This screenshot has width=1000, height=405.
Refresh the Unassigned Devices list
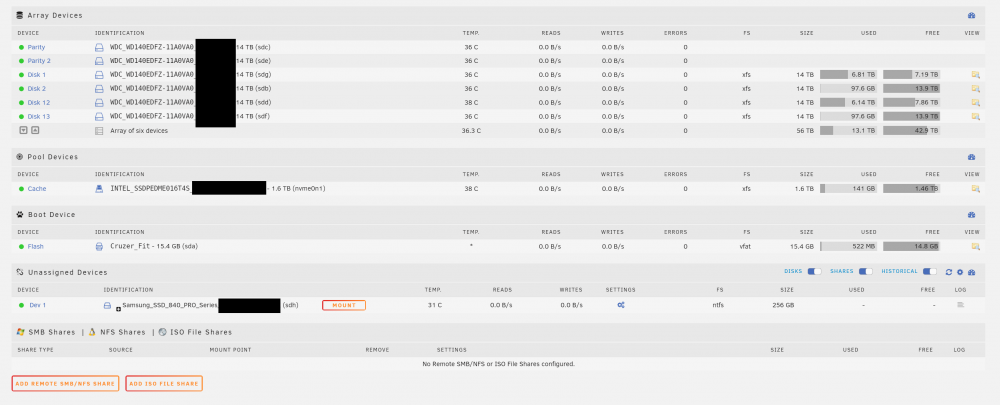tap(948, 272)
